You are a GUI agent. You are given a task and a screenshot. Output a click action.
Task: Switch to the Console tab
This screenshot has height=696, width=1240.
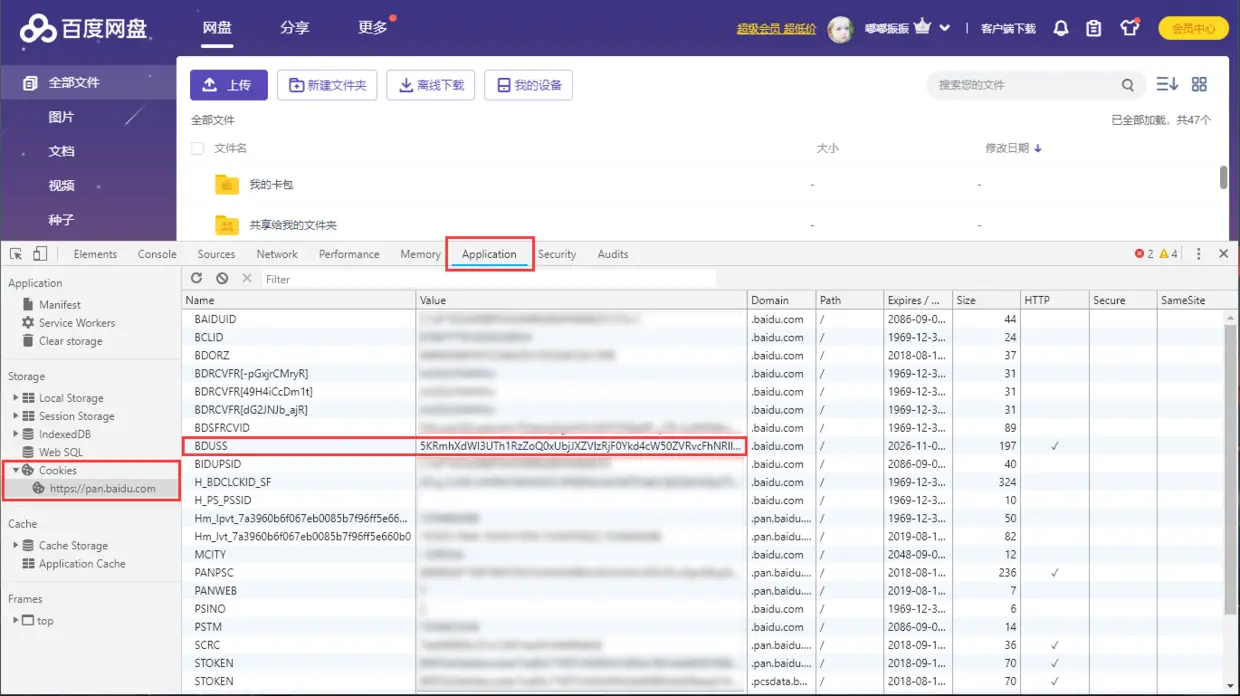(157, 254)
